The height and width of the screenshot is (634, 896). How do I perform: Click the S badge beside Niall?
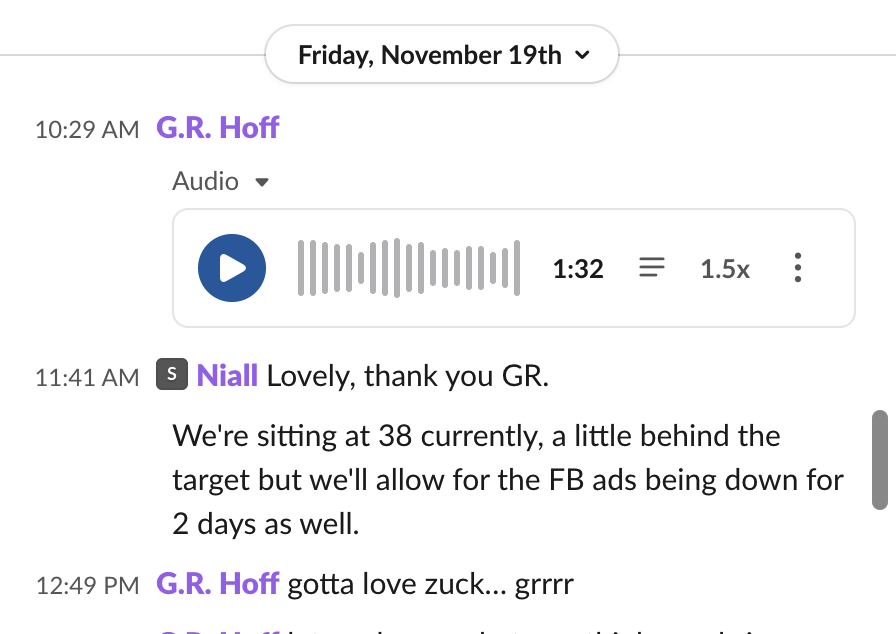172,375
